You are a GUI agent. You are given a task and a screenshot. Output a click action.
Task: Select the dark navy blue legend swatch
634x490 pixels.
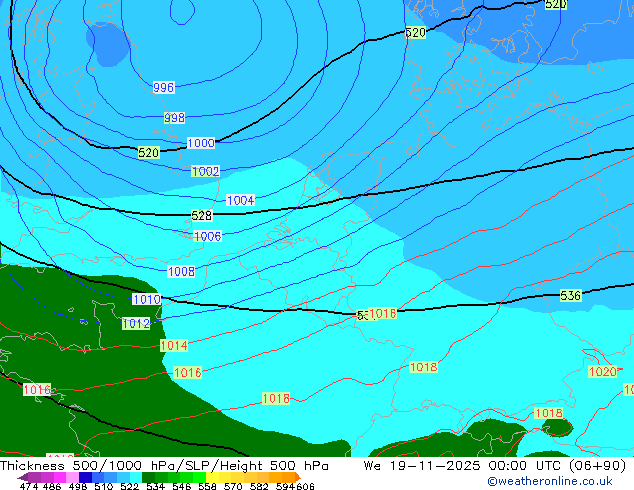(85, 477)
